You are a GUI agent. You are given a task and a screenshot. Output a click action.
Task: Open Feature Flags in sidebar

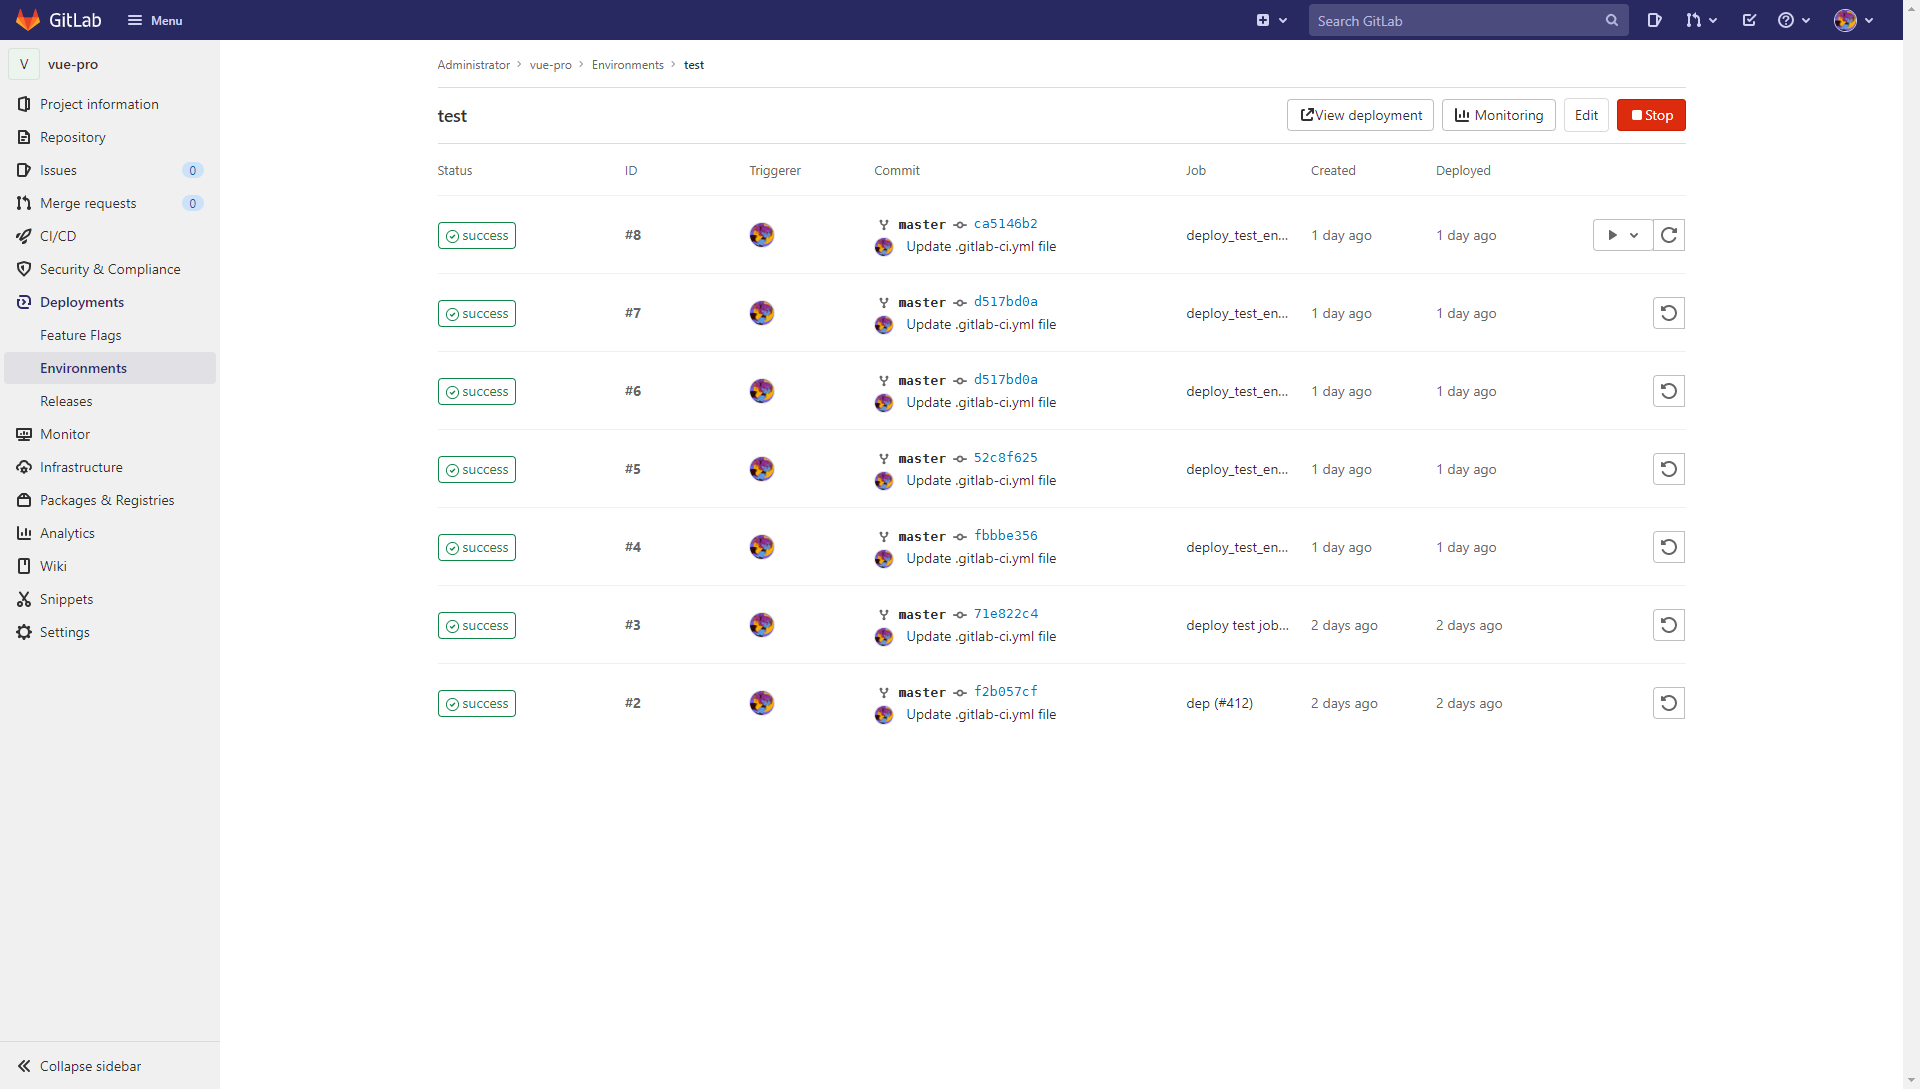tap(80, 335)
